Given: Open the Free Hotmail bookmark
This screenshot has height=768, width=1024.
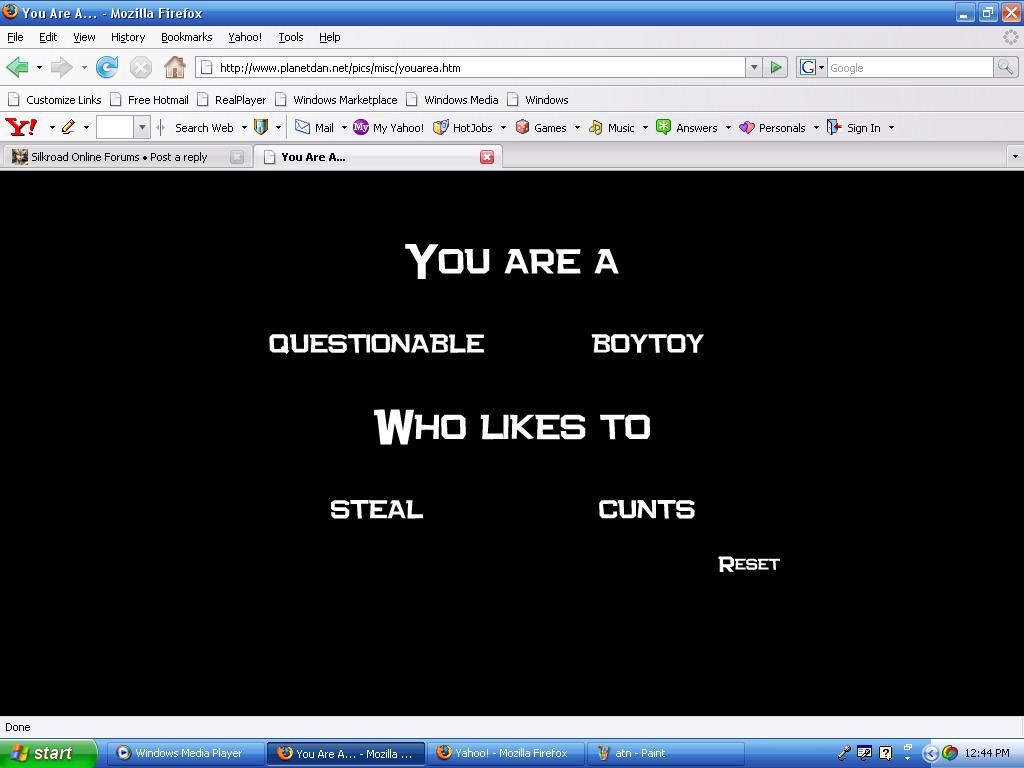Looking at the screenshot, I should pyautogui.click(x=158, y=99).
